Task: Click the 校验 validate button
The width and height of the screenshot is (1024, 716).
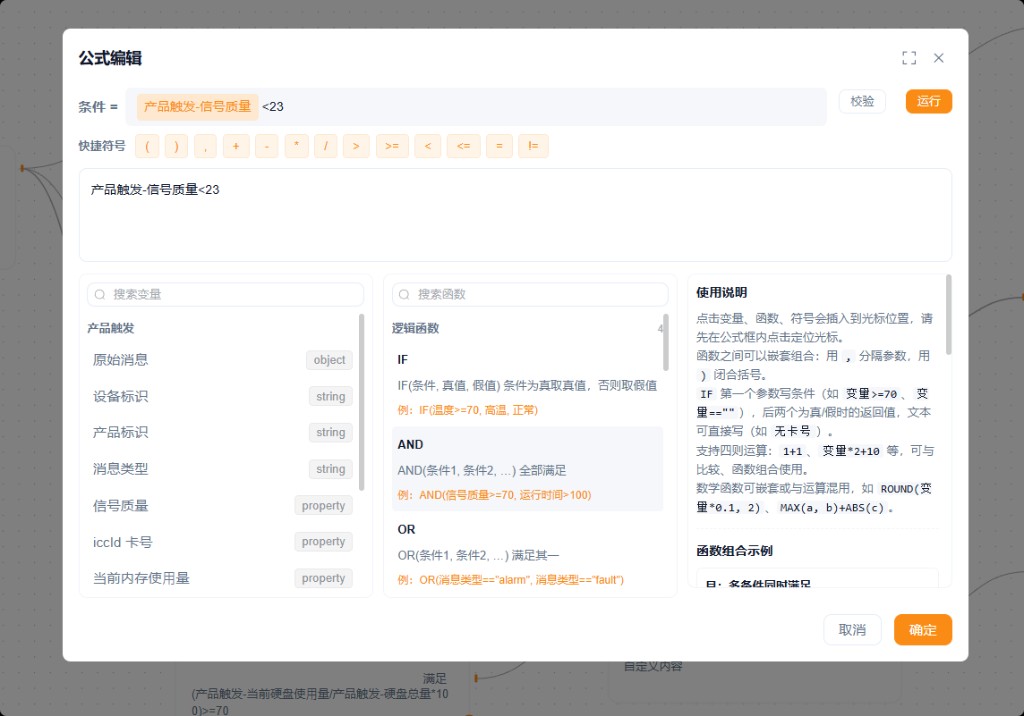Action: 862,101
